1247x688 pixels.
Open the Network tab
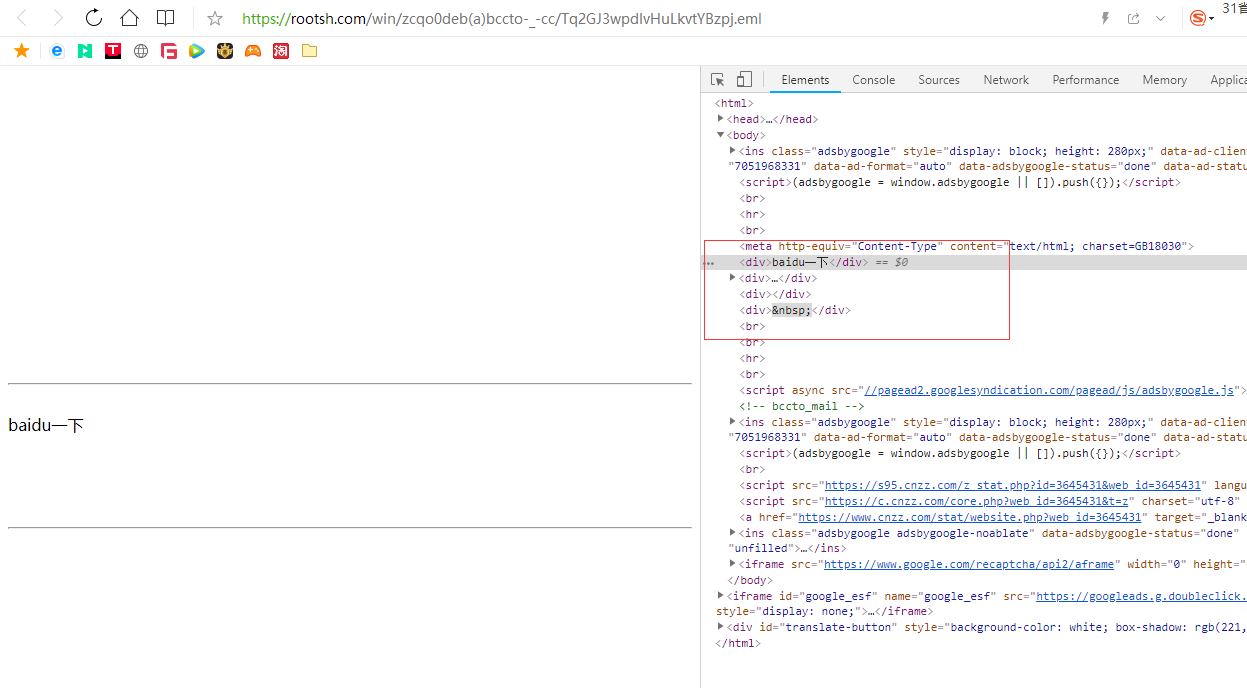tap(1006, 80)
